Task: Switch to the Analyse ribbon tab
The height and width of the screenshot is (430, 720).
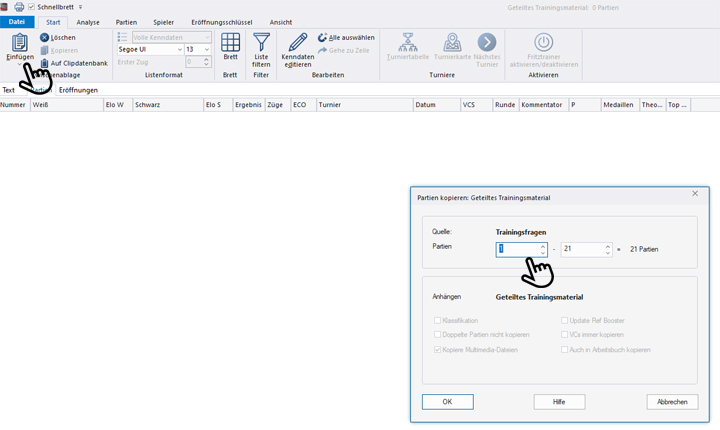Action: [x=88, y=21]
